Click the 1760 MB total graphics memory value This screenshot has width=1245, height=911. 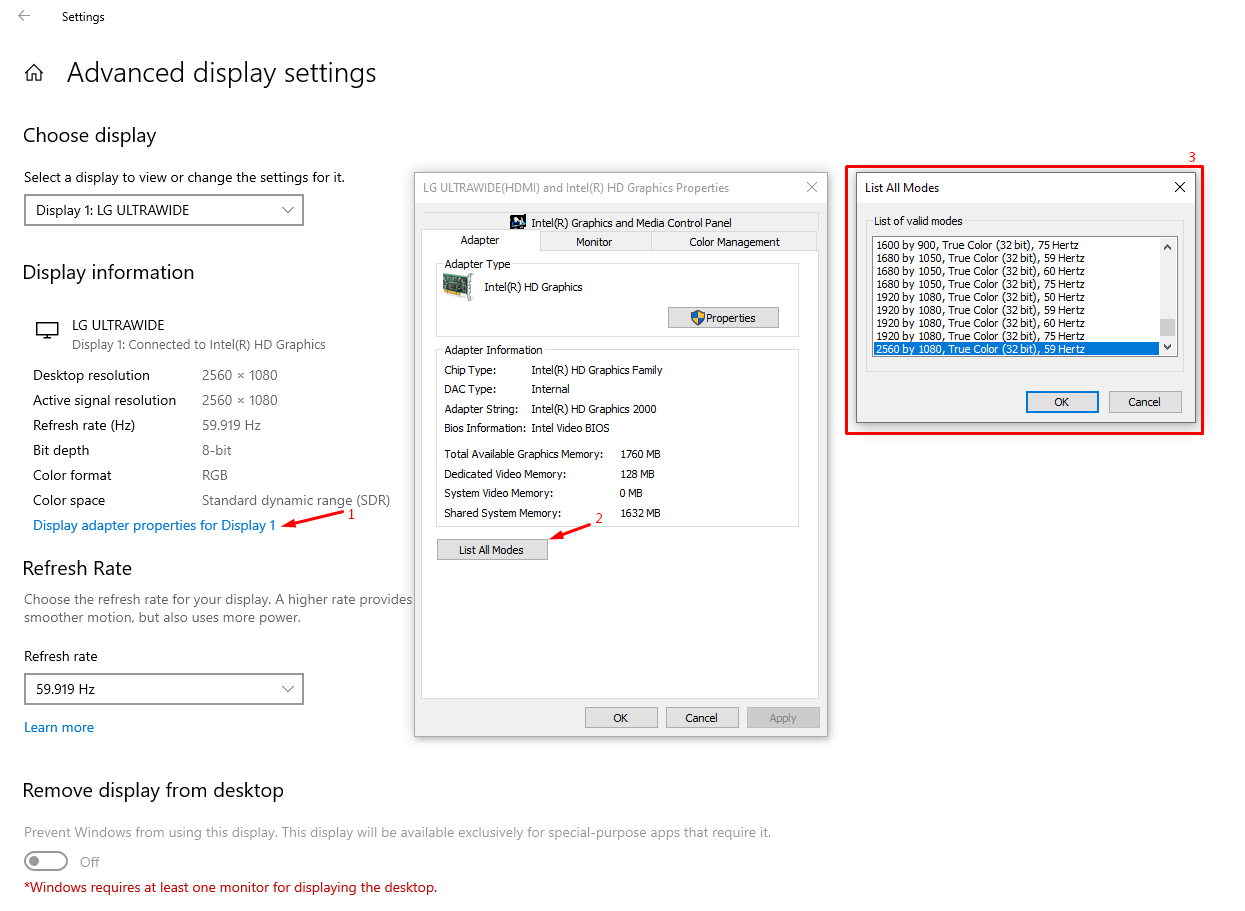click(x=640, y=454)
